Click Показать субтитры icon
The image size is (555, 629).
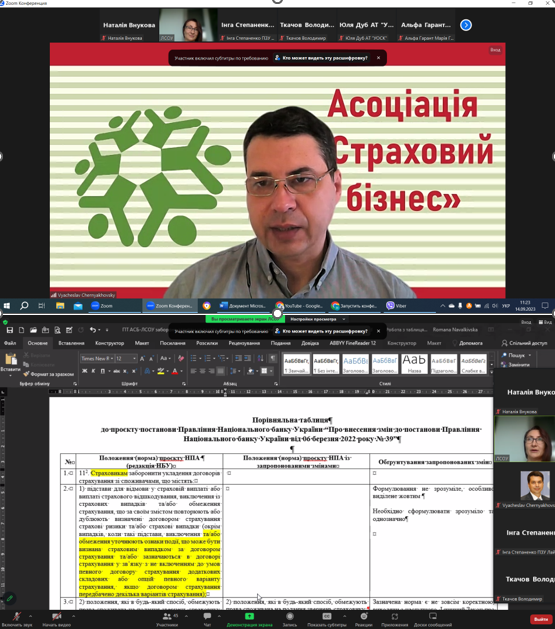point(327,617)
